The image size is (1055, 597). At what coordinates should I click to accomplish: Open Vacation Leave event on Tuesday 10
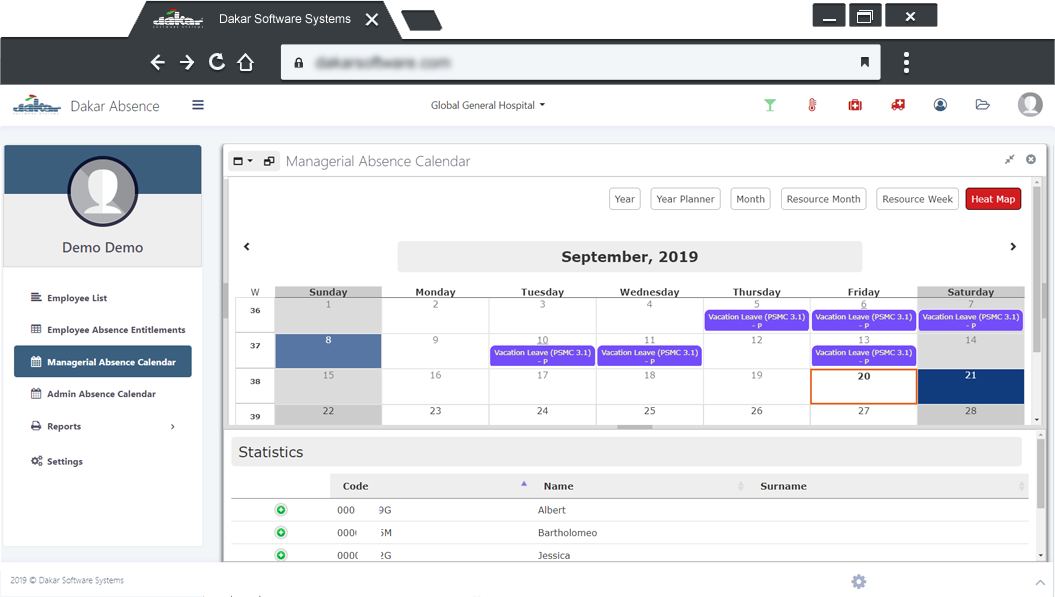[542, 356]
